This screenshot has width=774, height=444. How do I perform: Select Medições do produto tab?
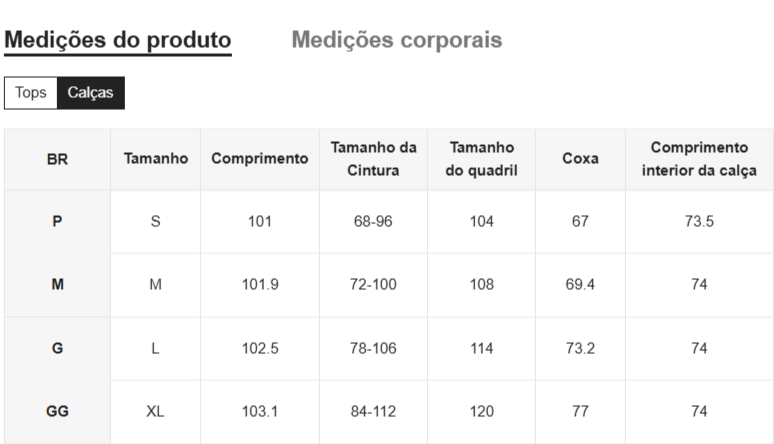tap(118, 40)
